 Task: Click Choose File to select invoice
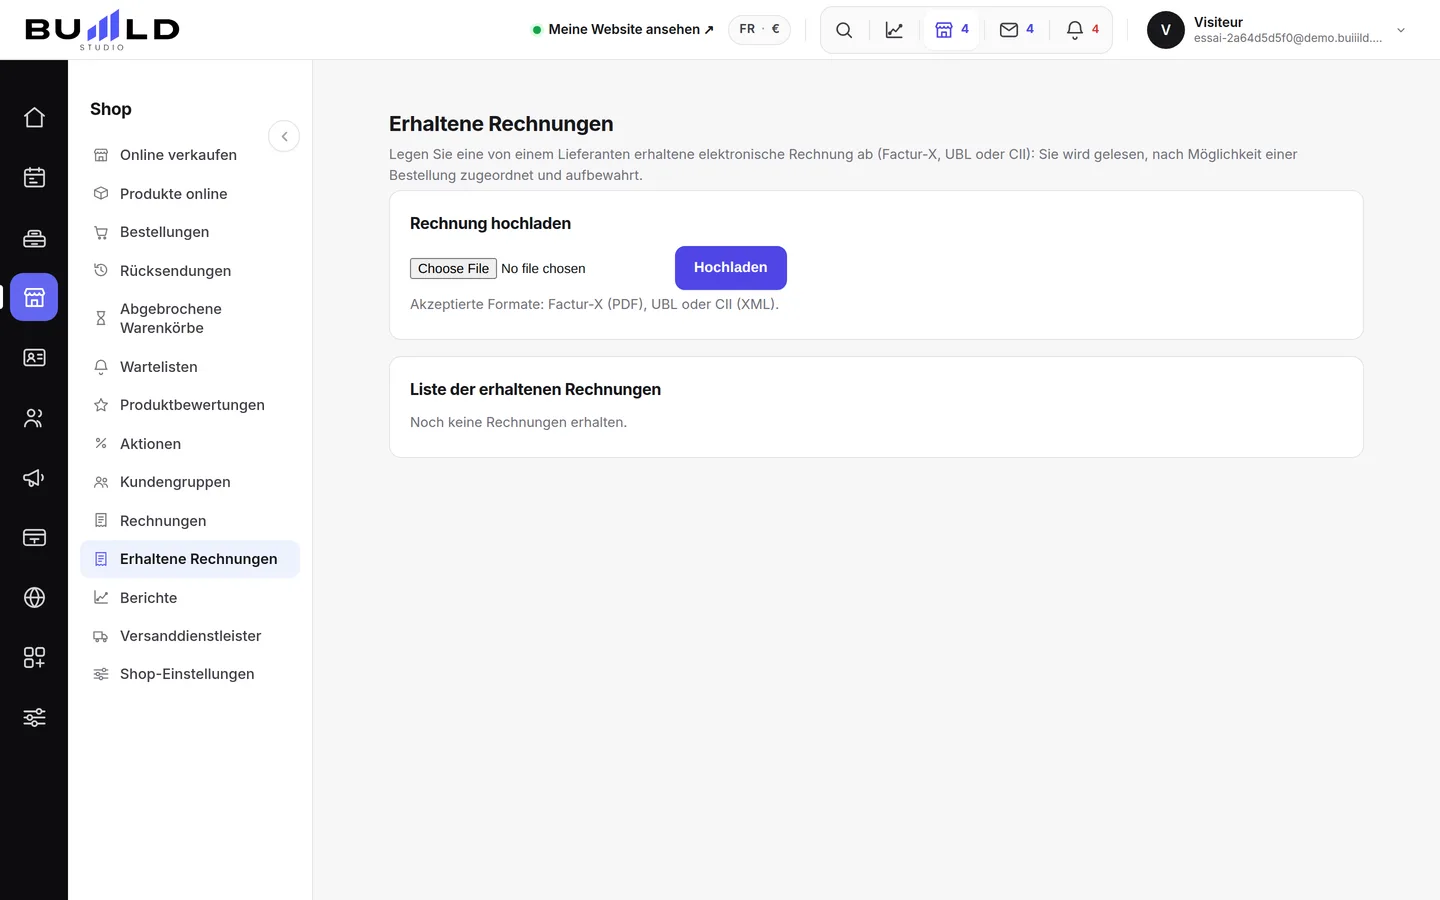tap(453, 268)
